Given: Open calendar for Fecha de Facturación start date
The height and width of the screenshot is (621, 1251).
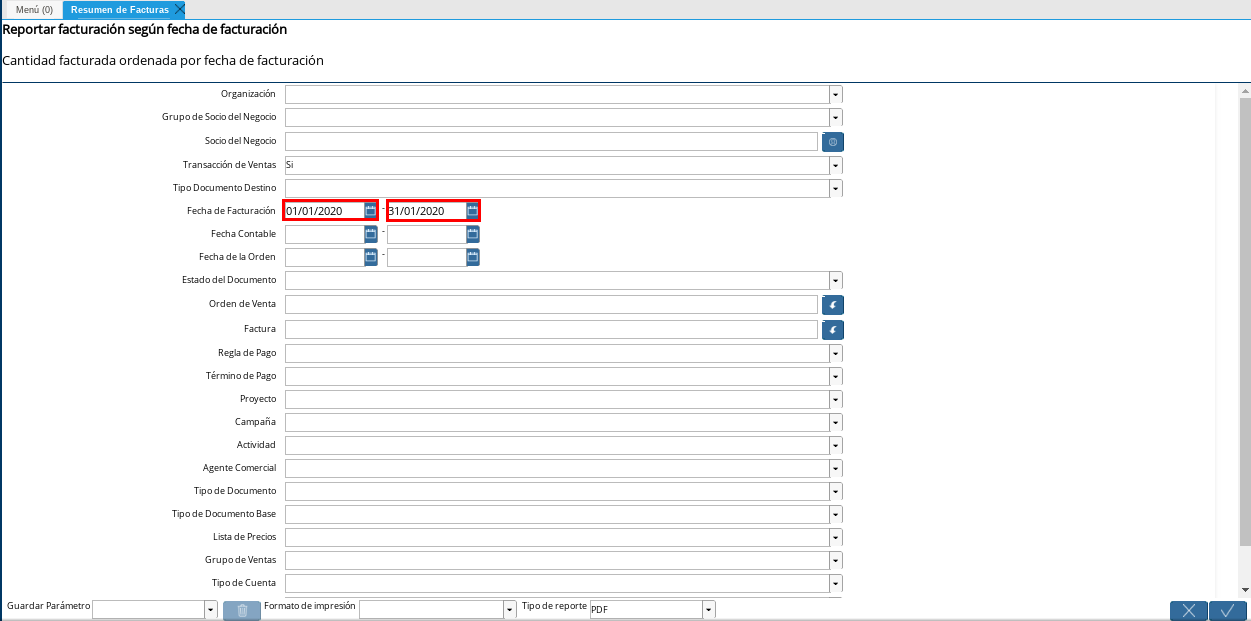Looking at the screenshot, I should 370,211.
